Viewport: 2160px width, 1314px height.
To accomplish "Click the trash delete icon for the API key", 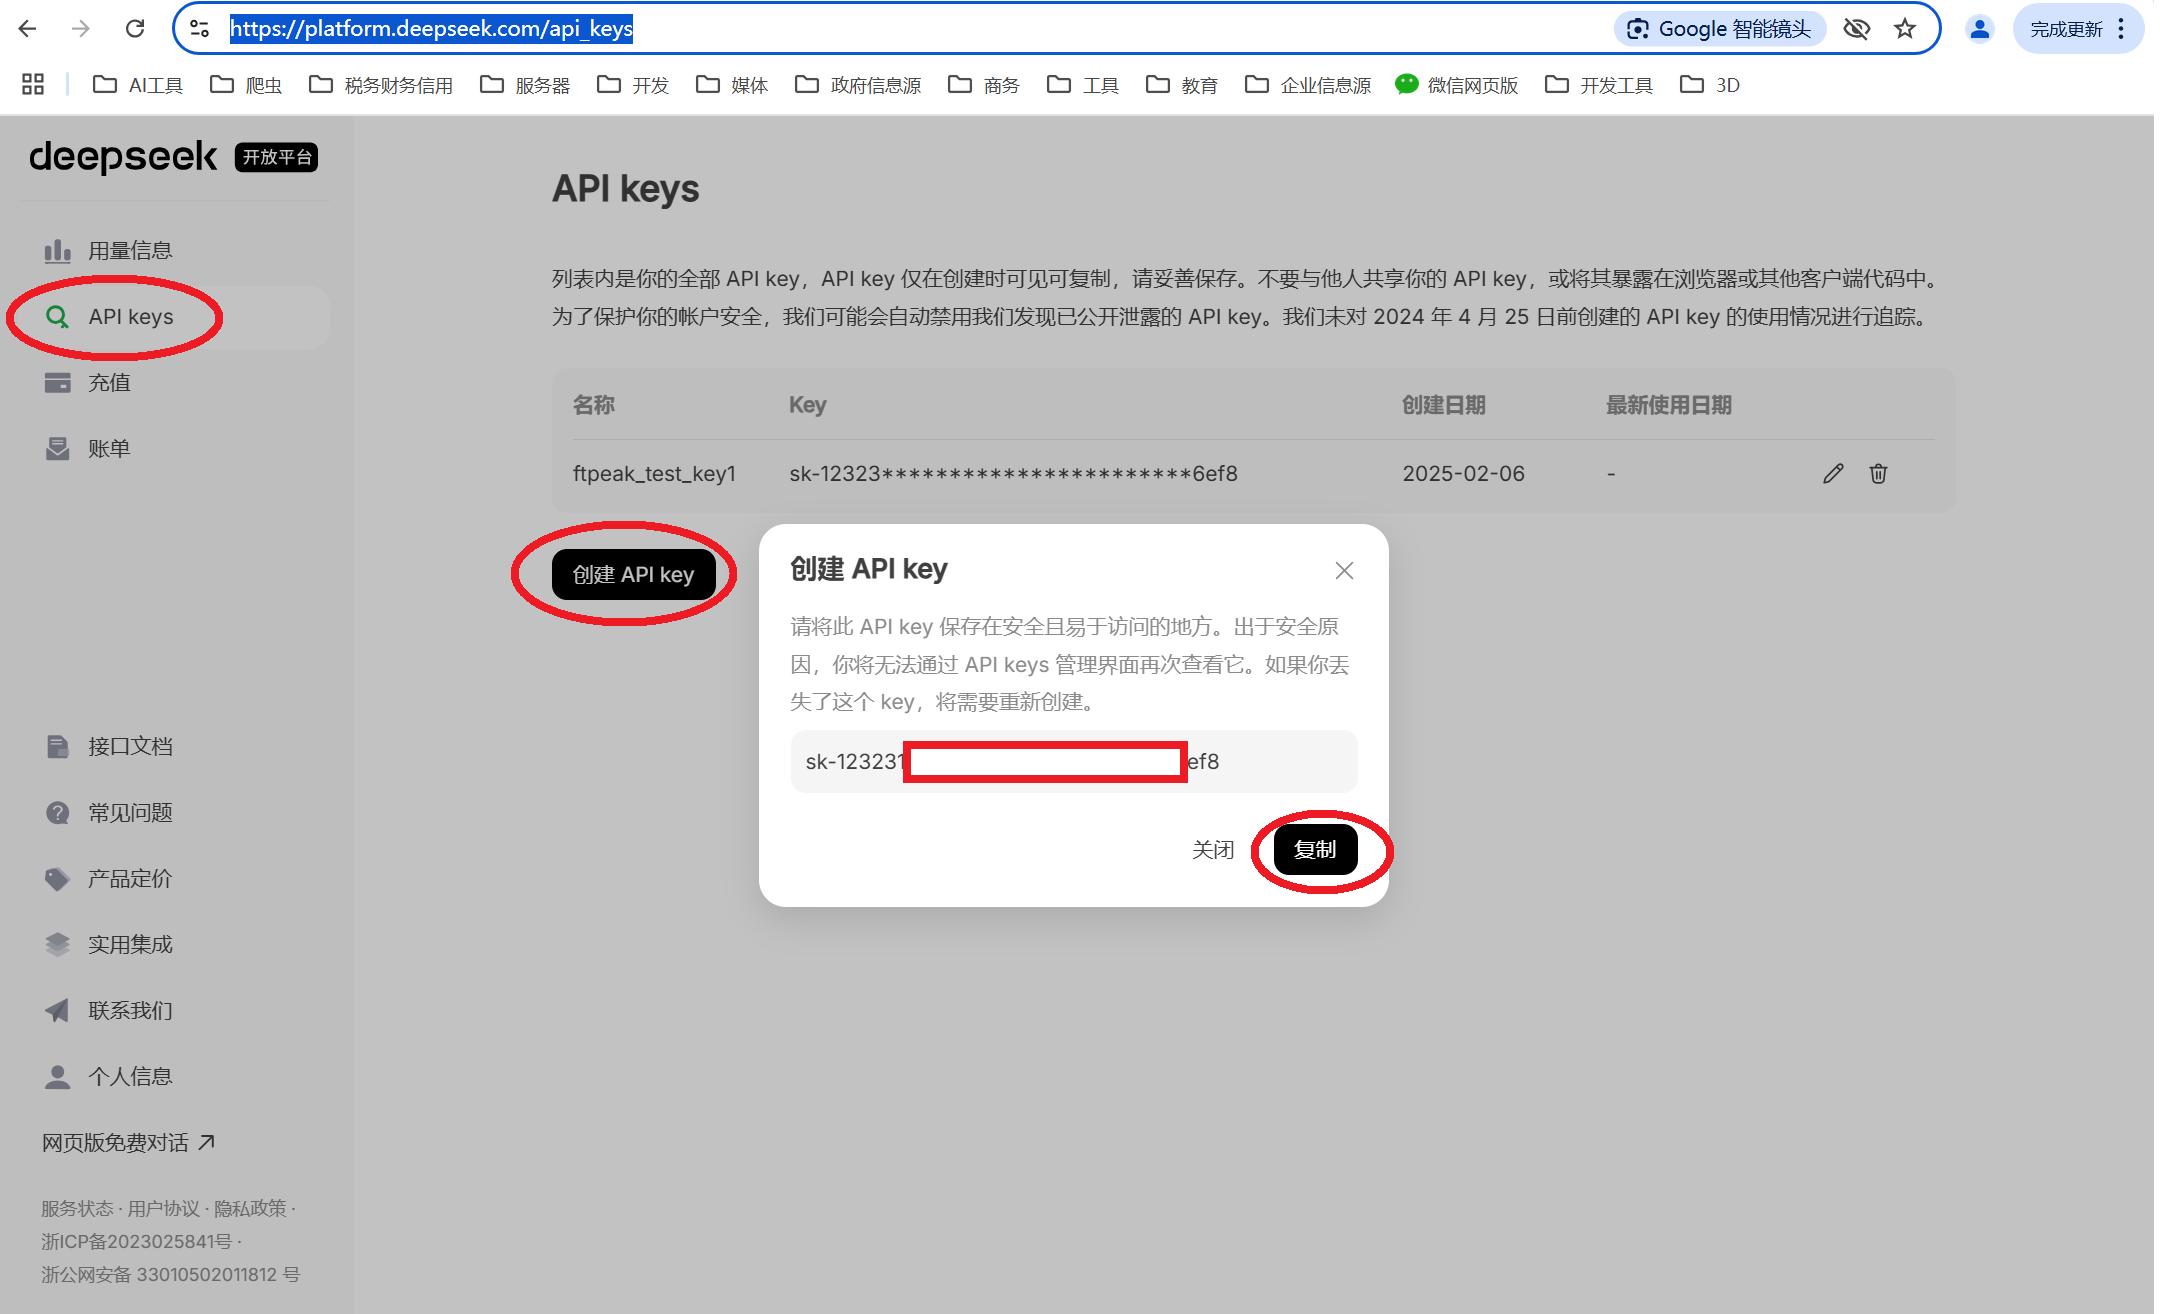I will tap(1878, 474).
